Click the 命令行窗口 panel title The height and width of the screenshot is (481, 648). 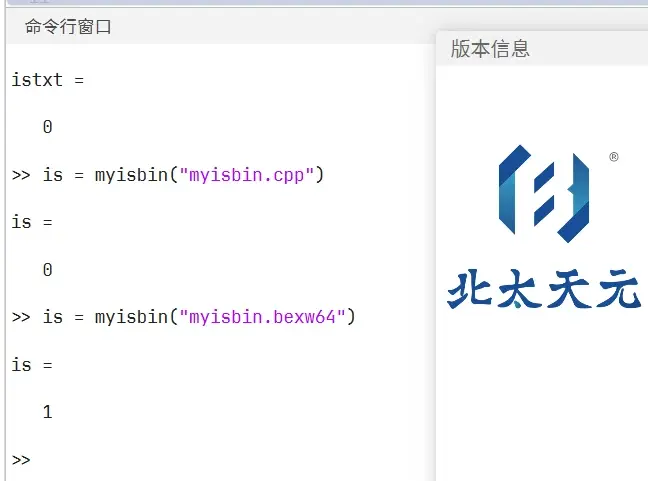68,27
